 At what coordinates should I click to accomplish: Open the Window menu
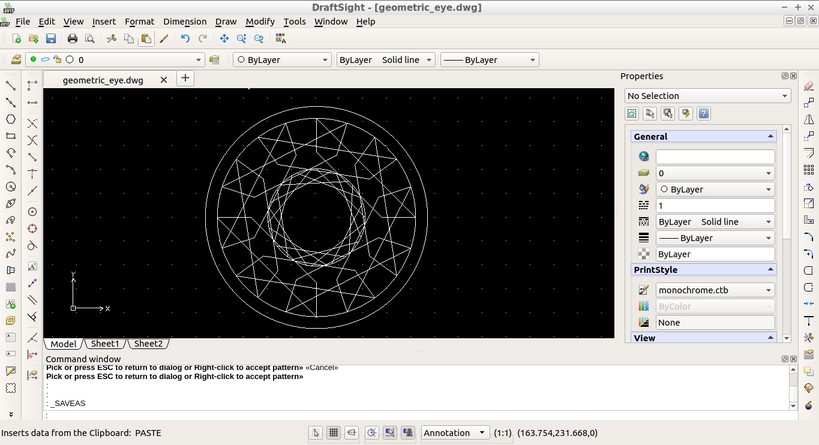point(331,21)
